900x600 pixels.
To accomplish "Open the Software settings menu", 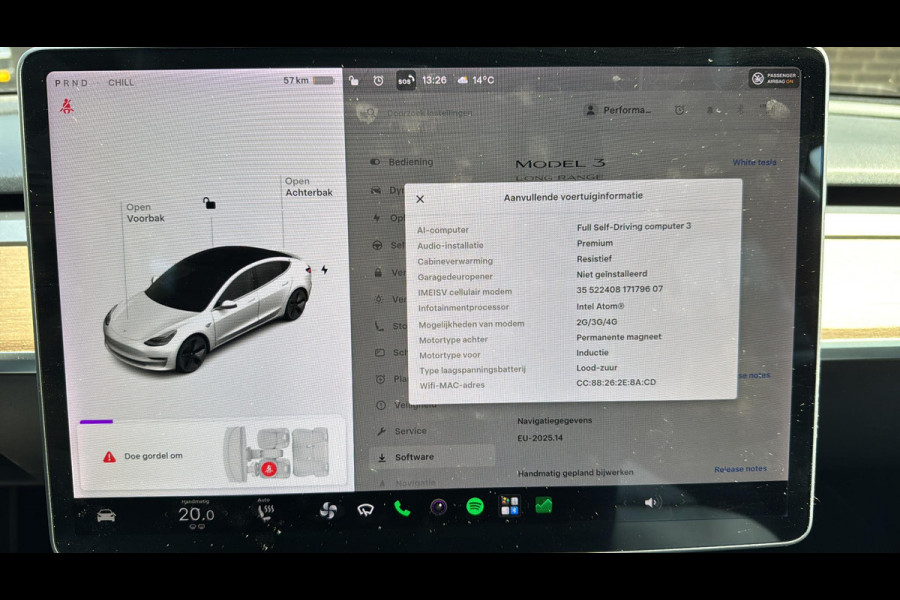I will tap(432, 457).
